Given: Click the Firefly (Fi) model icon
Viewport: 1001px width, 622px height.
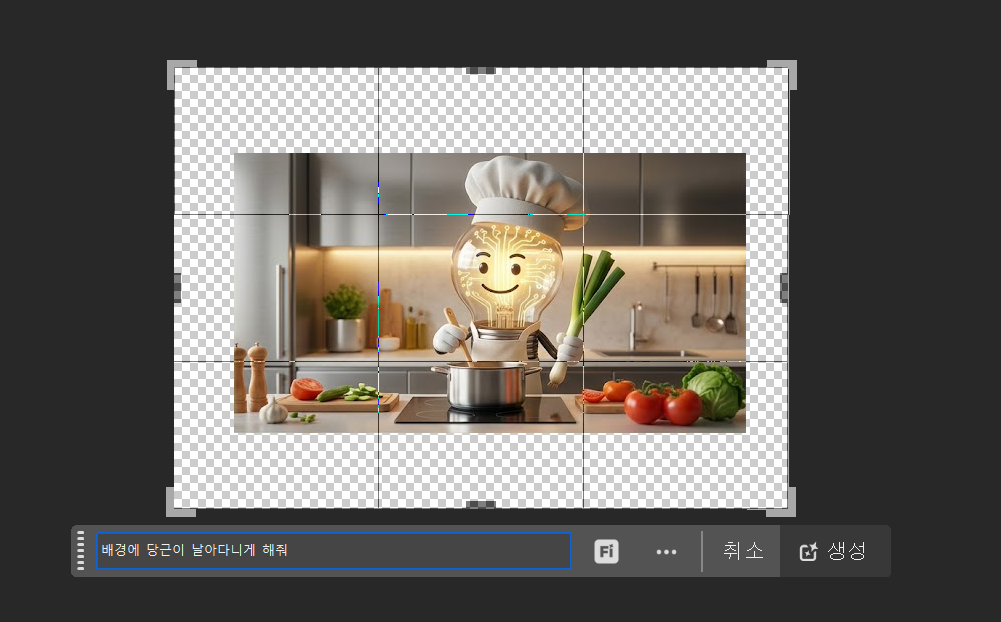Looking at the screenshot, I should click(606, 551).
